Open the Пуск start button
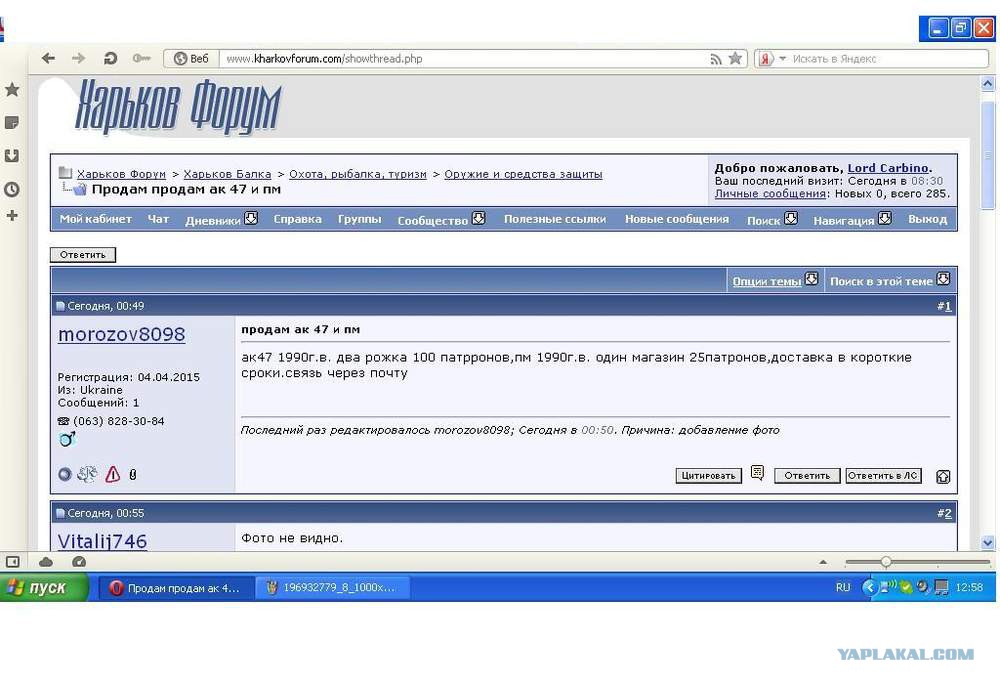 [x=44, y=587]
